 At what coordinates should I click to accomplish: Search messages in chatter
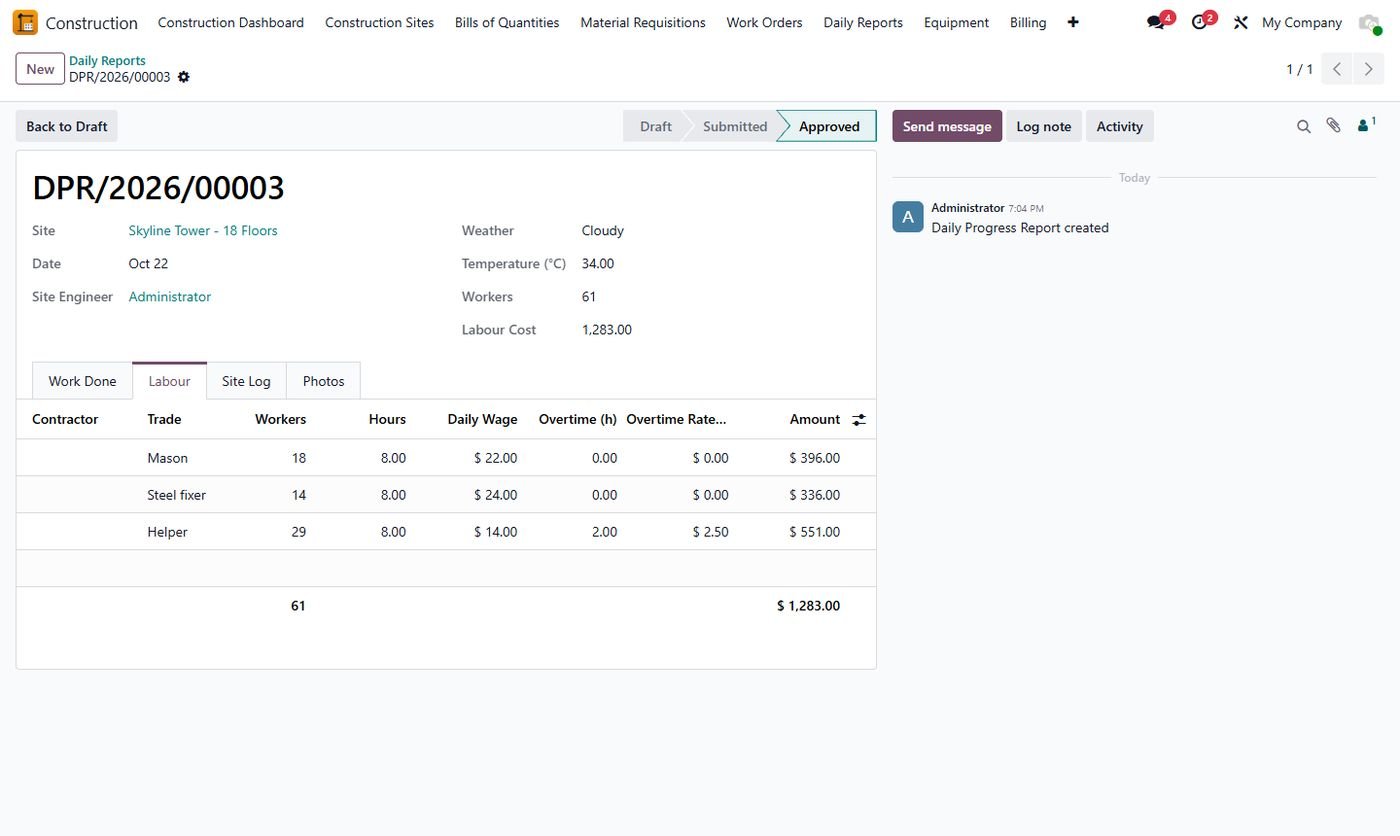pyautogui.click(x=1303, y=126)
